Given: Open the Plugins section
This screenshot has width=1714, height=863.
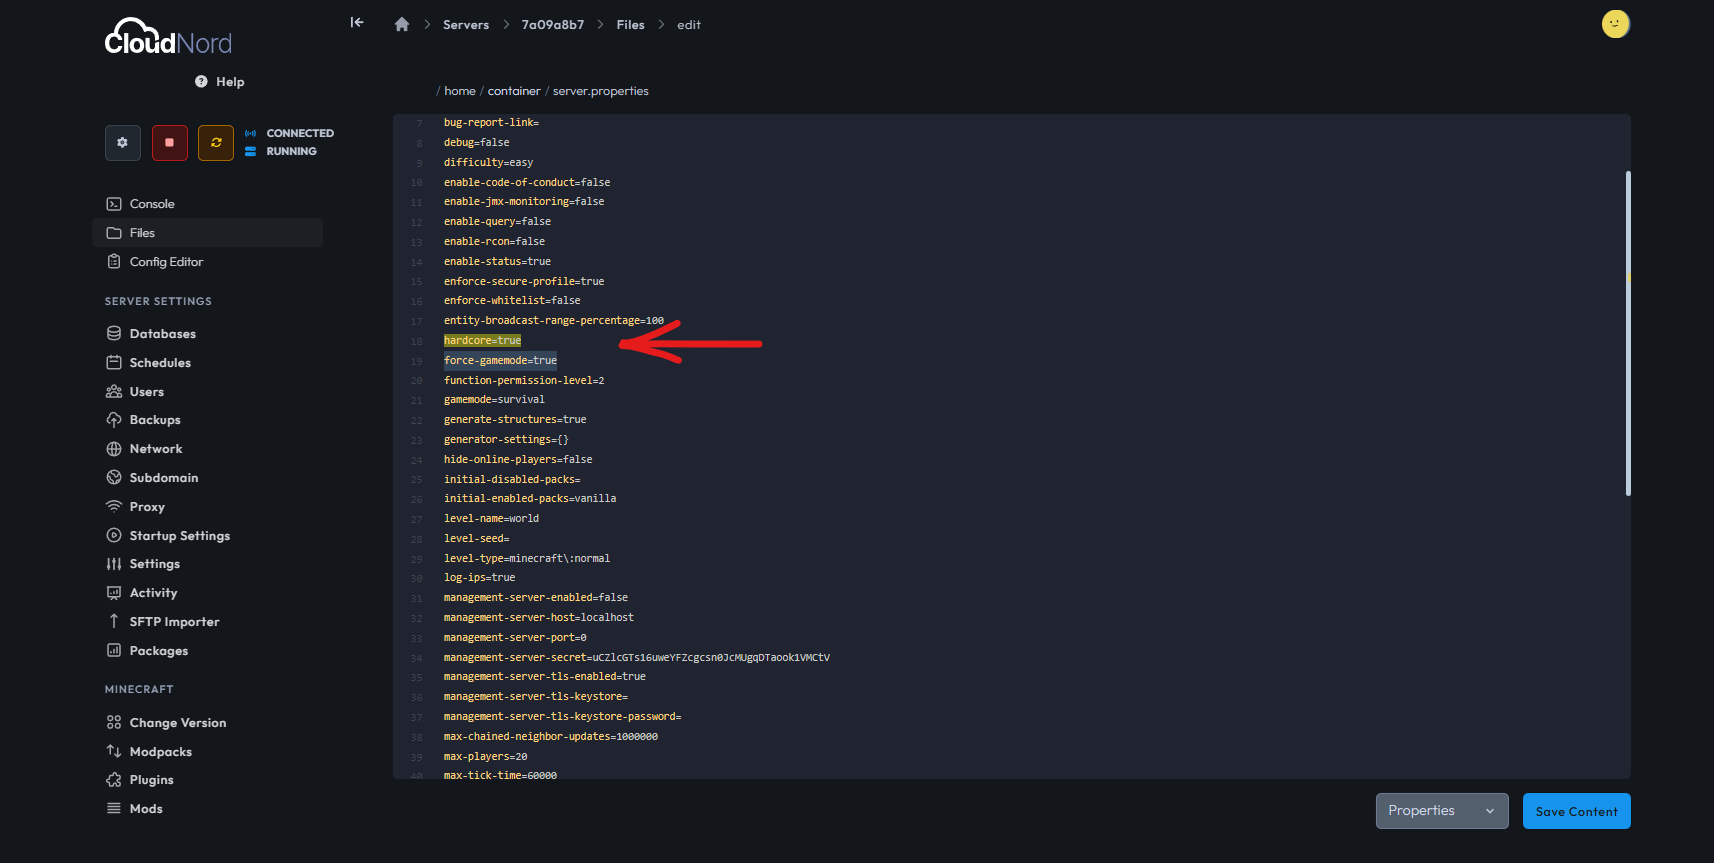Looking at the screenshot, I should point(151,780).
